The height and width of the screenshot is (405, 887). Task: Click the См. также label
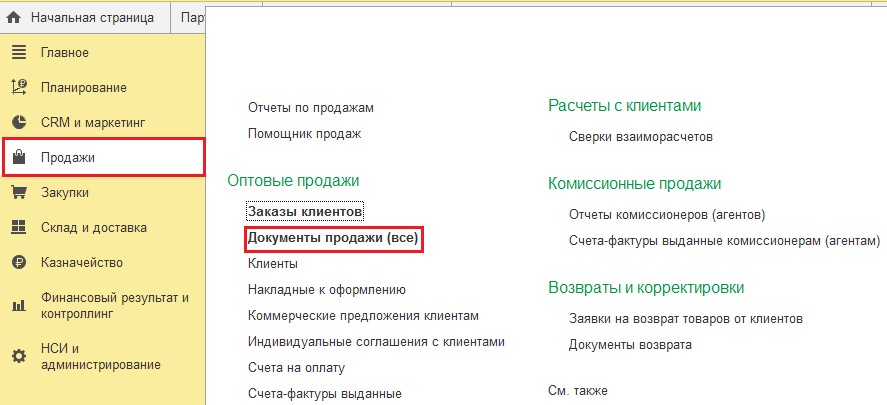[578, 391]
